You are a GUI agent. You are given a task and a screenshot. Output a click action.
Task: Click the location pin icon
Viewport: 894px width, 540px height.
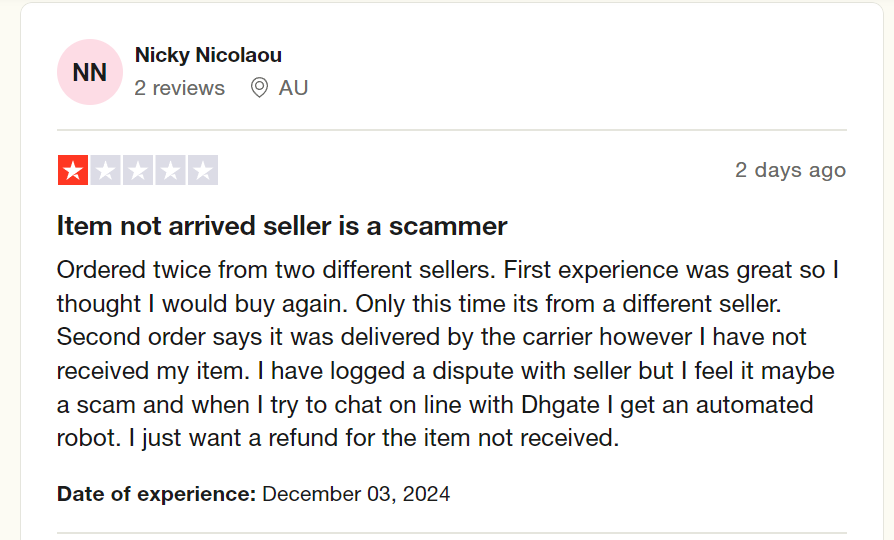pos(259,88)
